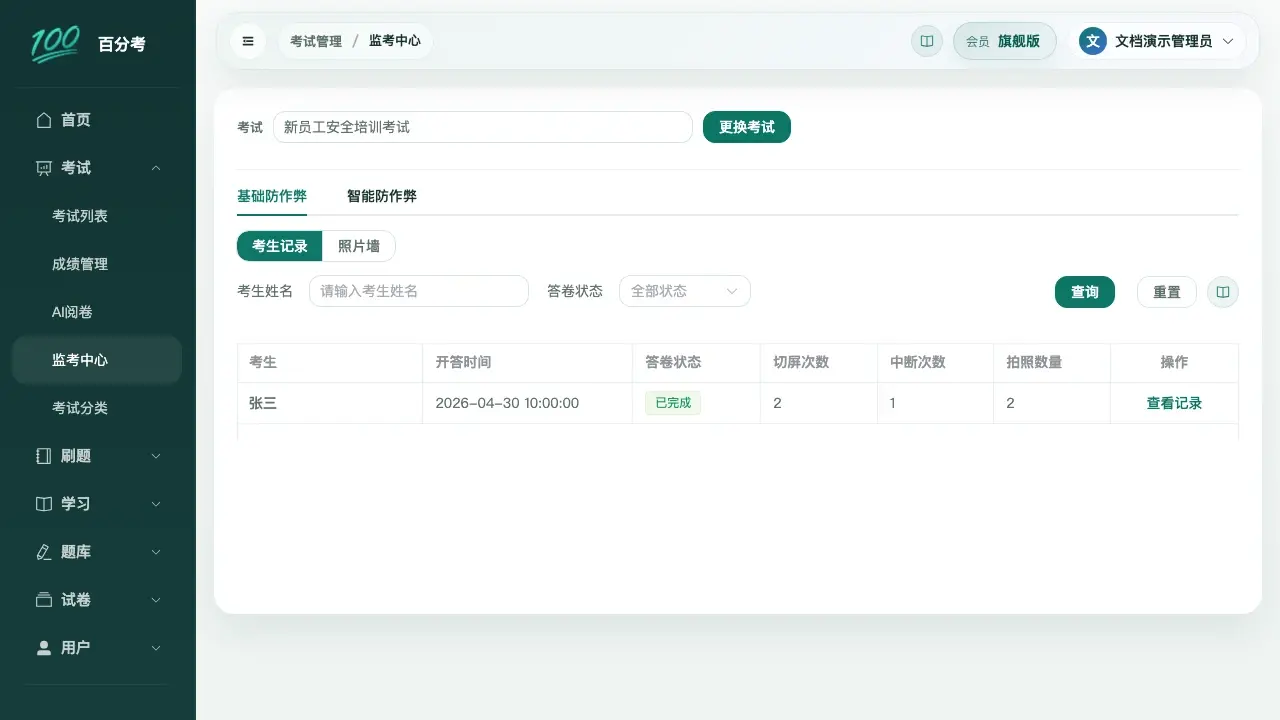Screen dimensions: 1280x720
Task: Expand the 刷题 menu chevron
Action: (x=156, y=456)
